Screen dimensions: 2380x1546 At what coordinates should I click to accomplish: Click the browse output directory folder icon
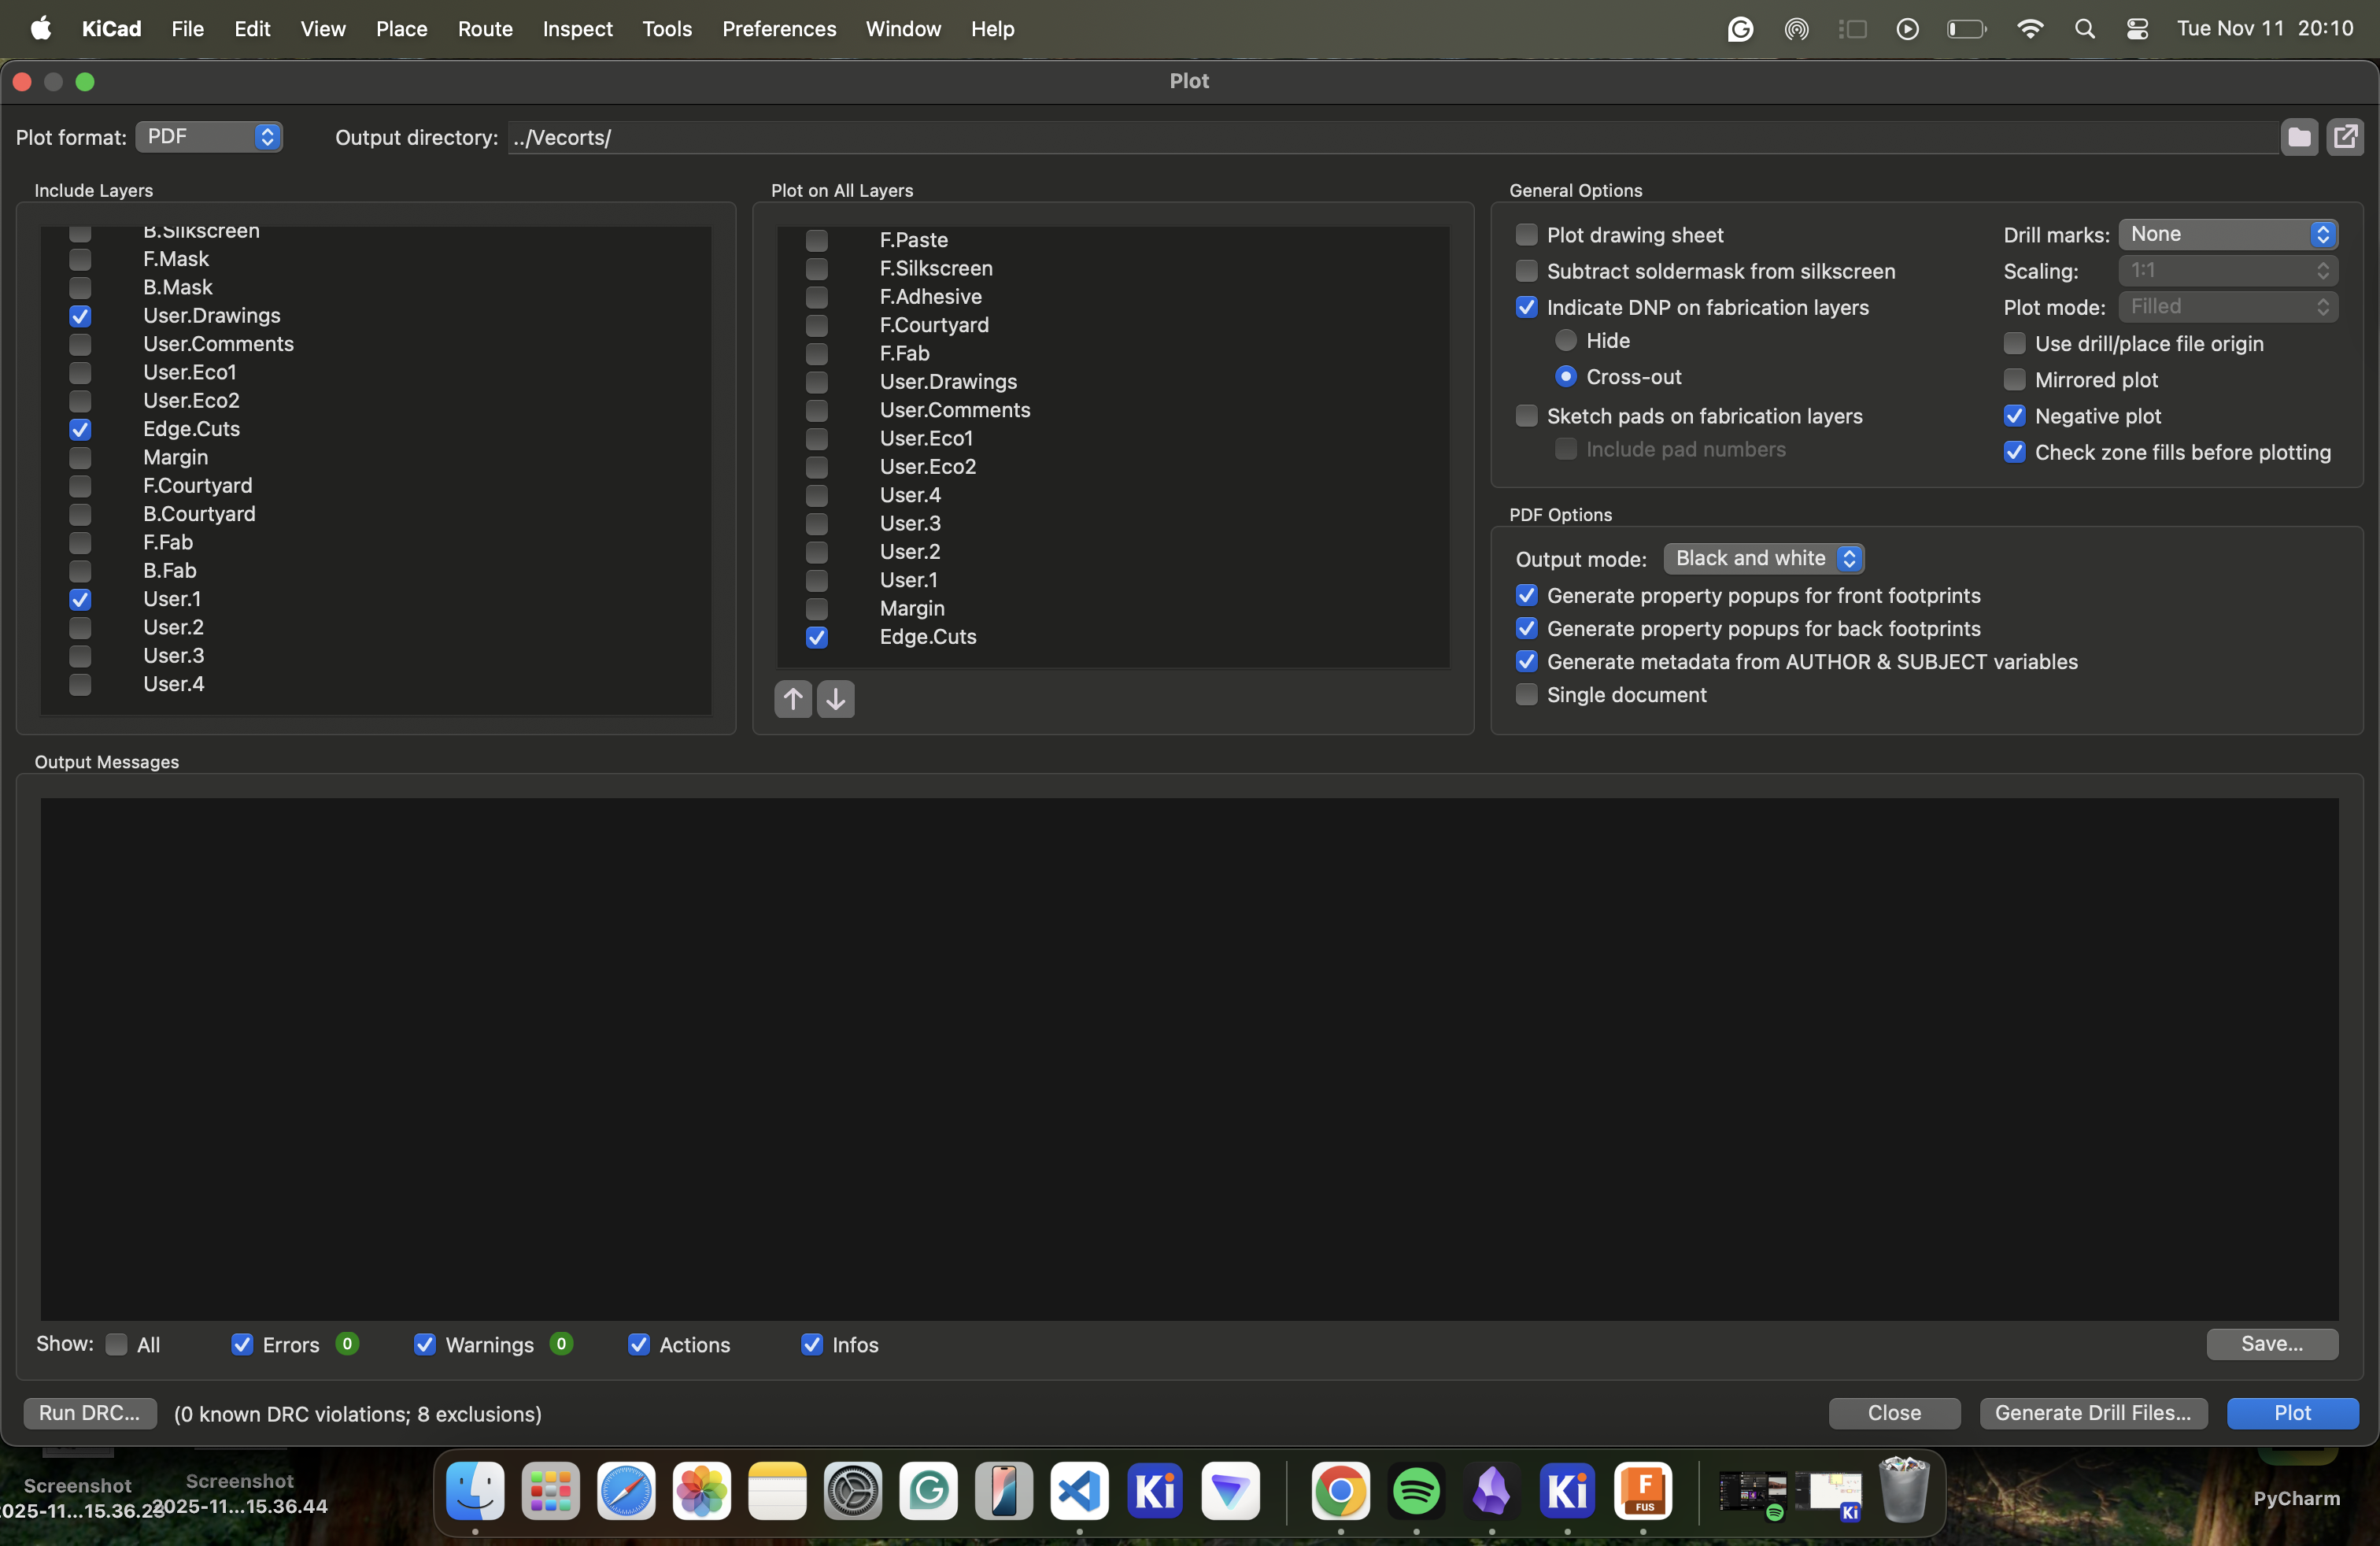click(x=2298, y=137)
